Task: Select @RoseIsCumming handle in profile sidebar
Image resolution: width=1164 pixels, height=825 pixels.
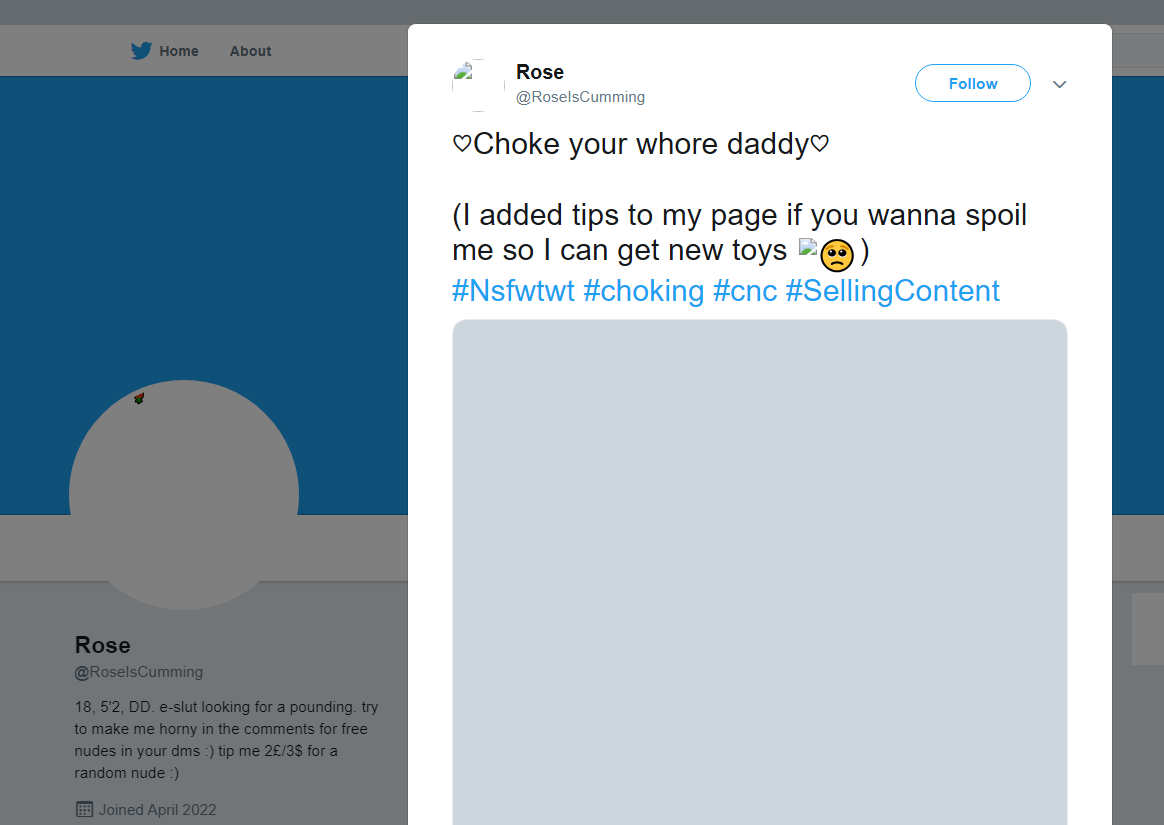Action: click(139, 672)
